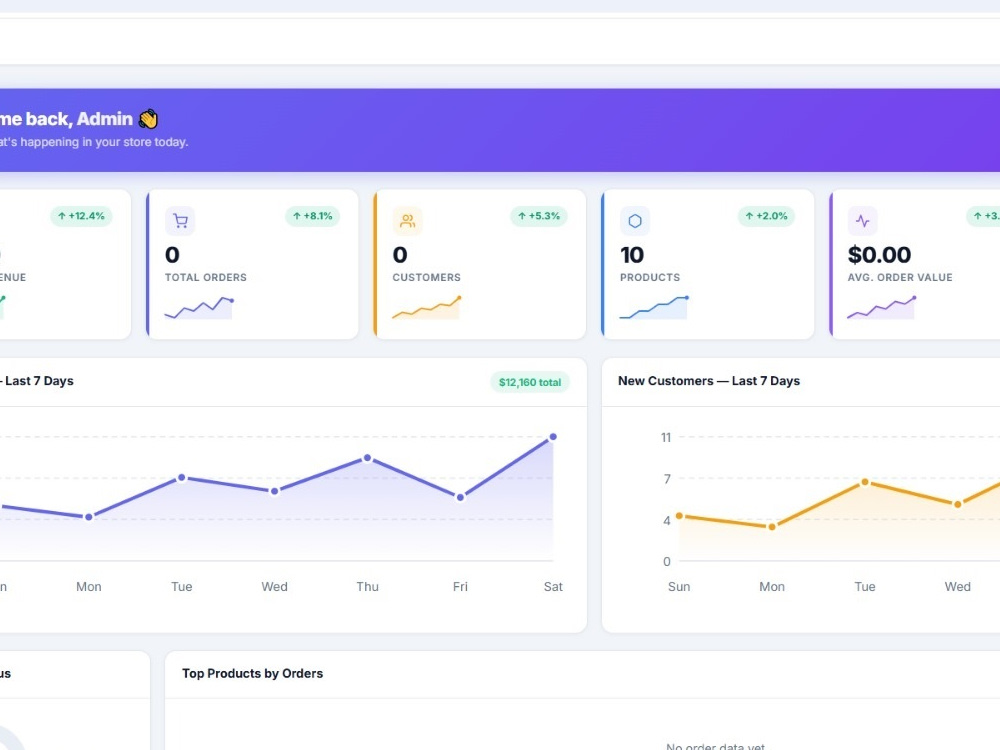Click the +5.3% badge on Customers
The image size is (1000, 750).
tap(539, 216)
